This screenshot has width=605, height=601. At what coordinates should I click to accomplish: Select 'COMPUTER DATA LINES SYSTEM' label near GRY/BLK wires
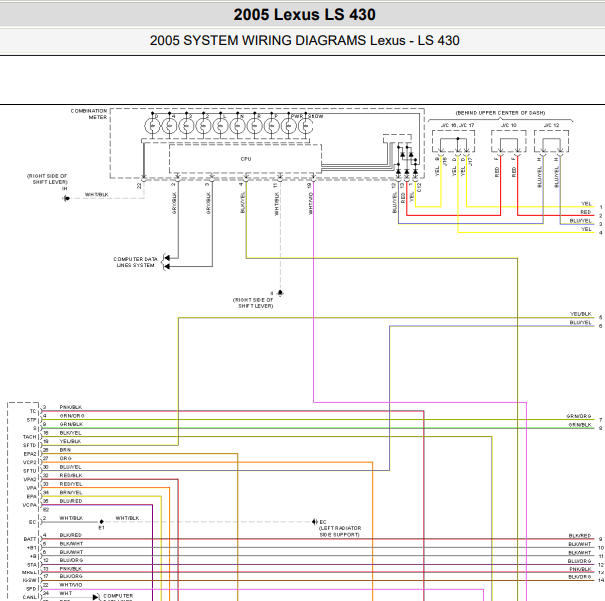coord(135,262)
